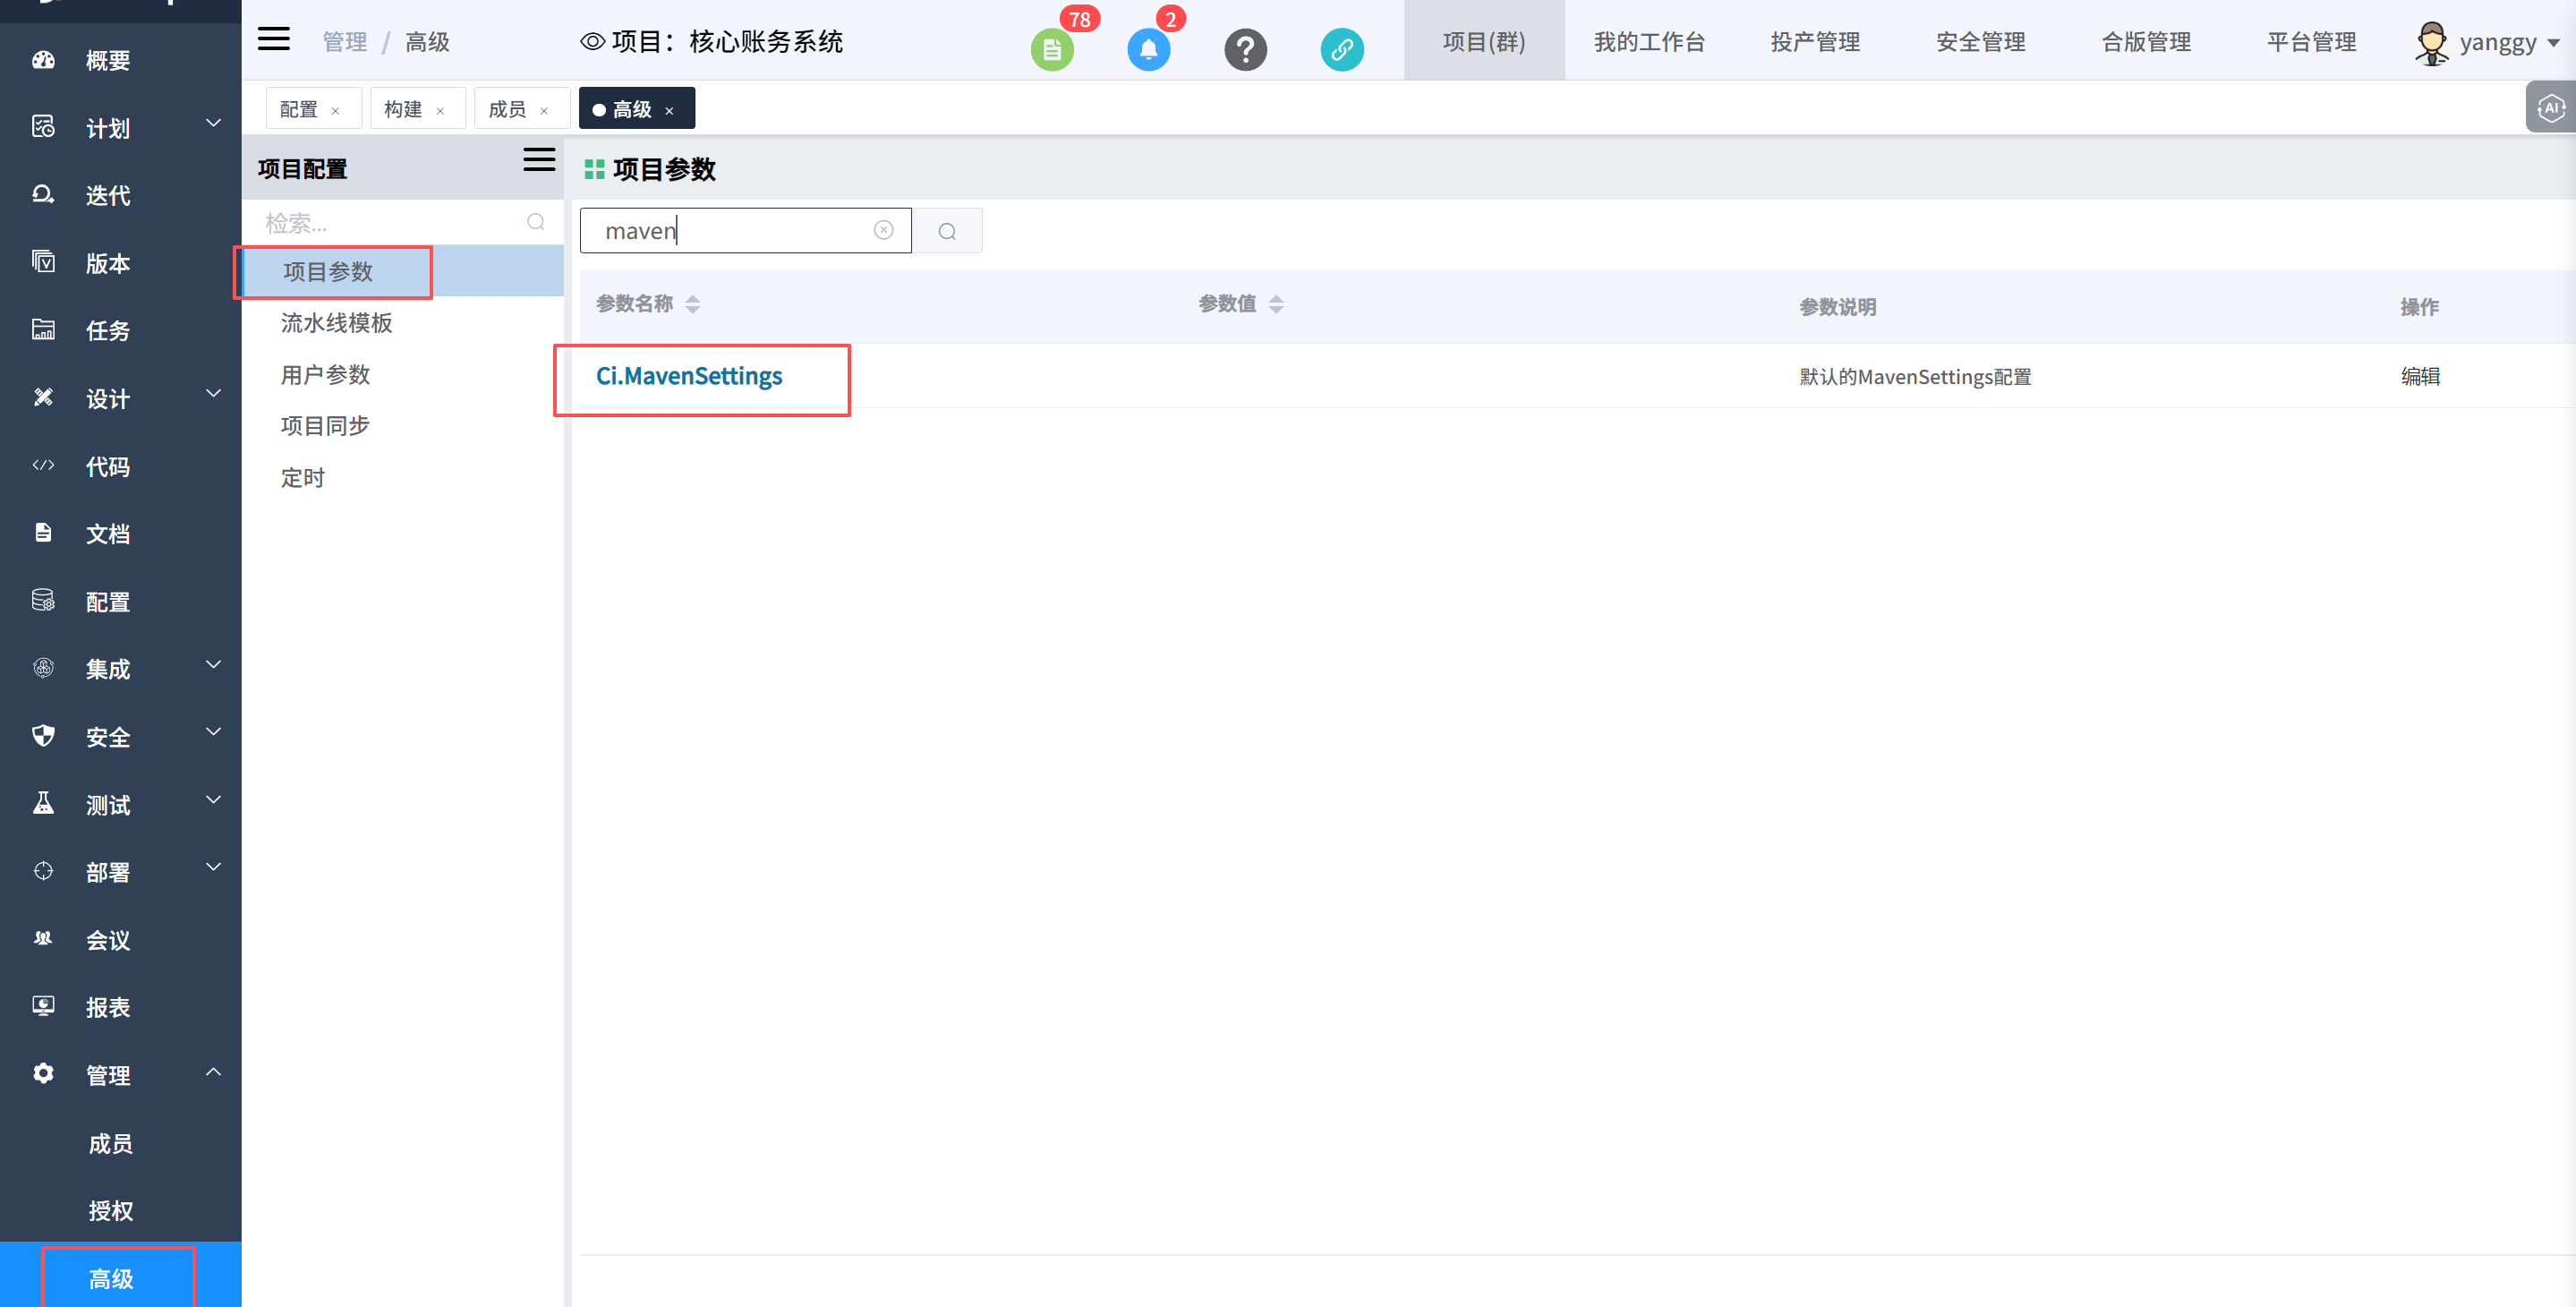Click the parameter search magnifier button
The width and height of the screenshot is (2576, 1307).
[x=947, y=231]
